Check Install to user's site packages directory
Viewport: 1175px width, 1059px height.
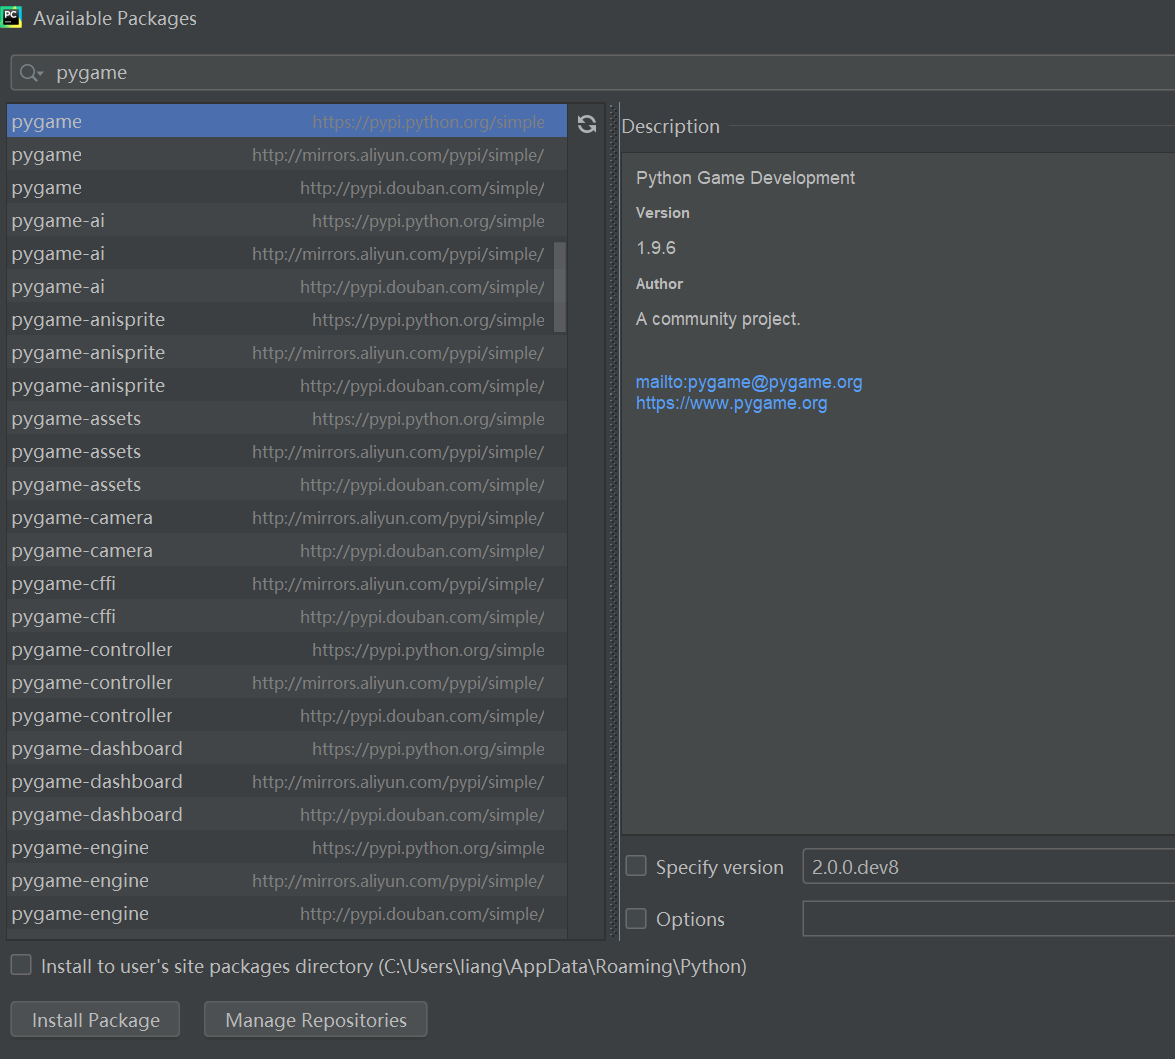pos(21,965)
